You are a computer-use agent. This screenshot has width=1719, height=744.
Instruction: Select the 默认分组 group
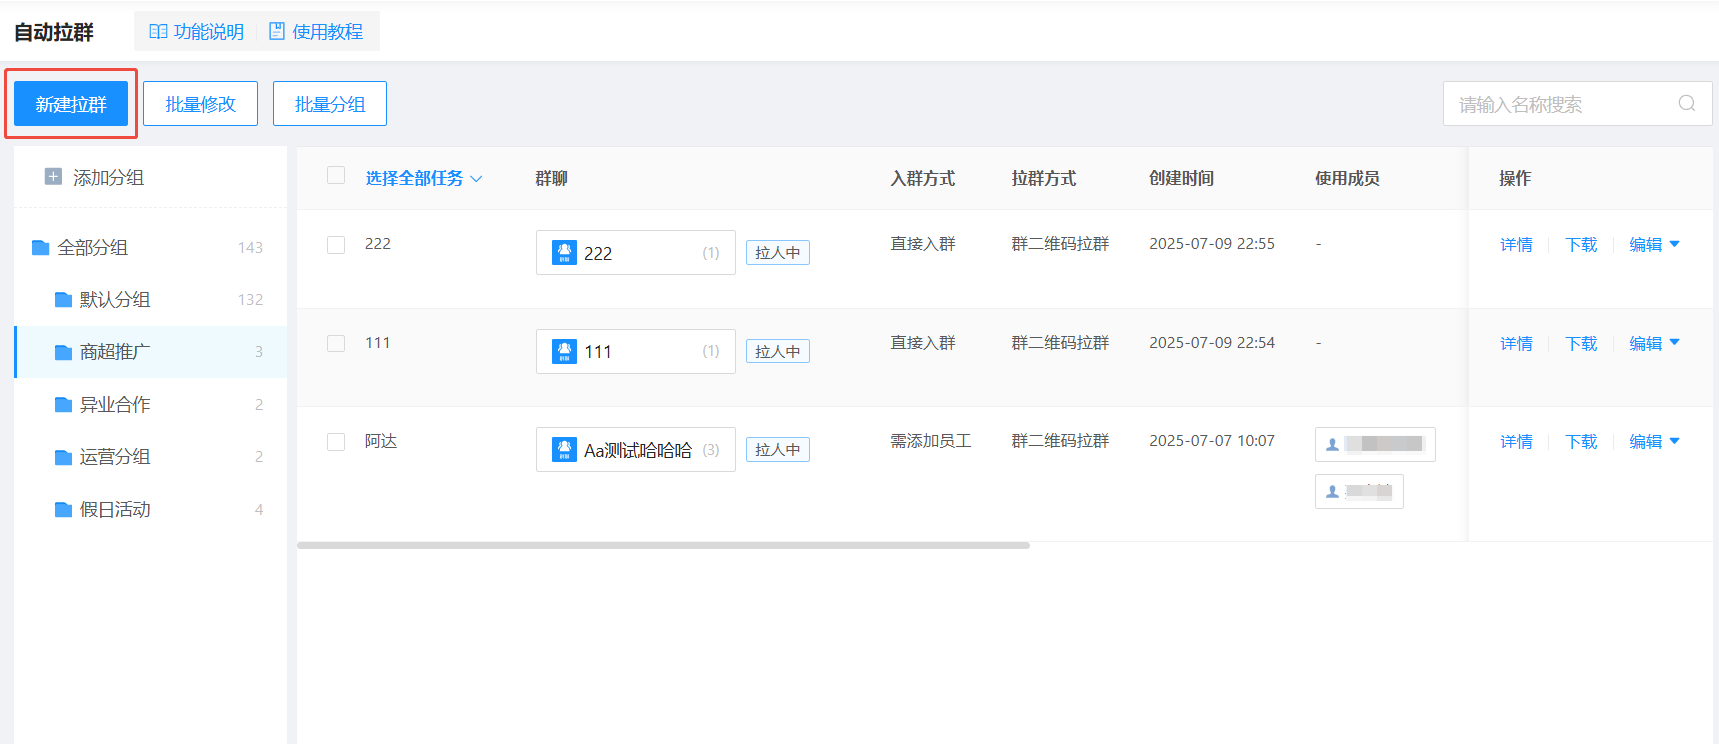coord(150,299)
